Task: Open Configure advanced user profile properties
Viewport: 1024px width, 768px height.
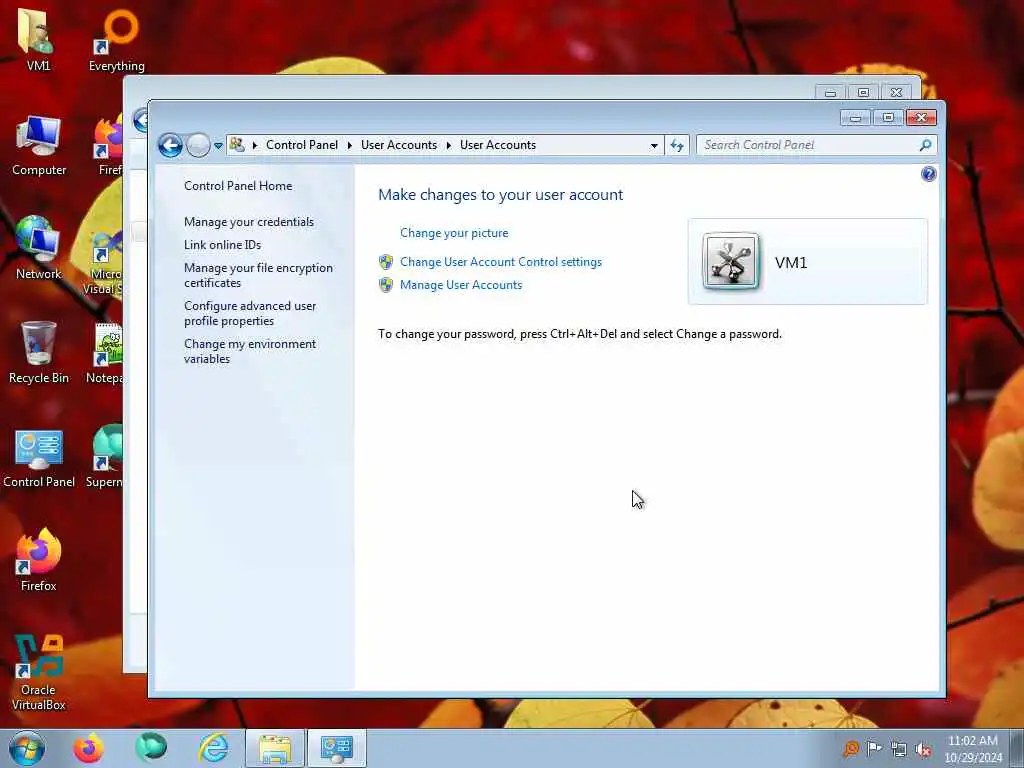Action: (250, 313)
